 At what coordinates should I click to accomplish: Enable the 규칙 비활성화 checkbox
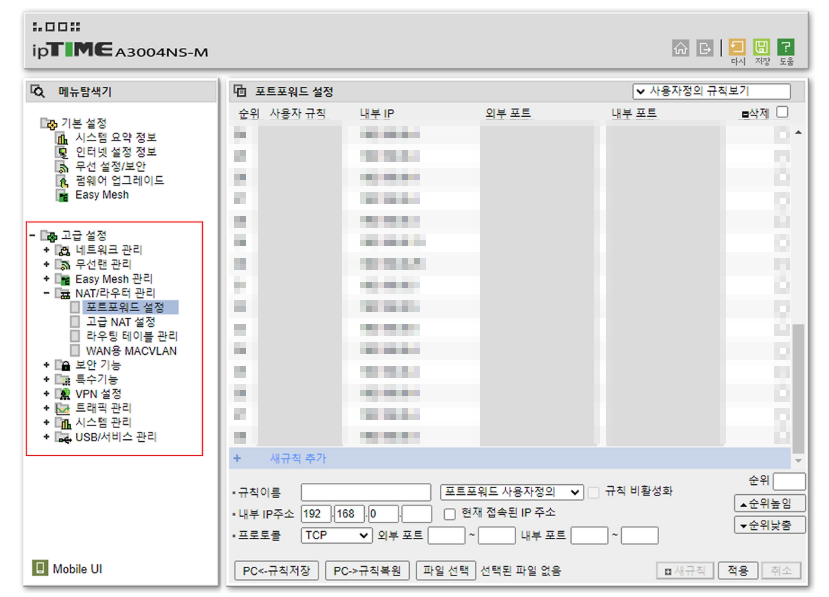594,493
